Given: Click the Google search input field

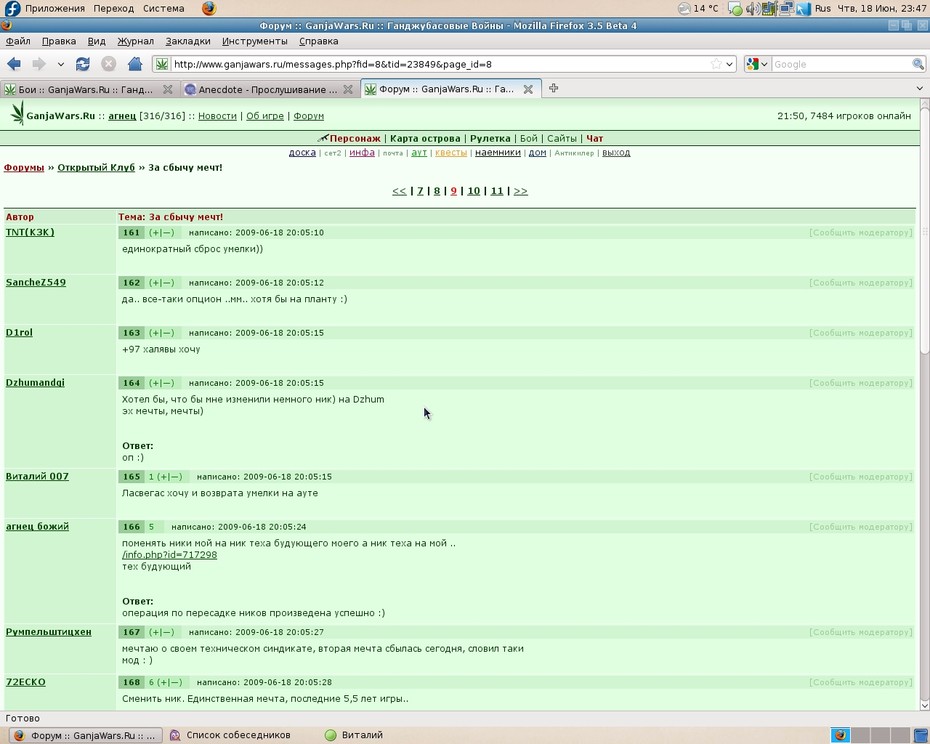Looking at the screenshot, I should point(841,64).
